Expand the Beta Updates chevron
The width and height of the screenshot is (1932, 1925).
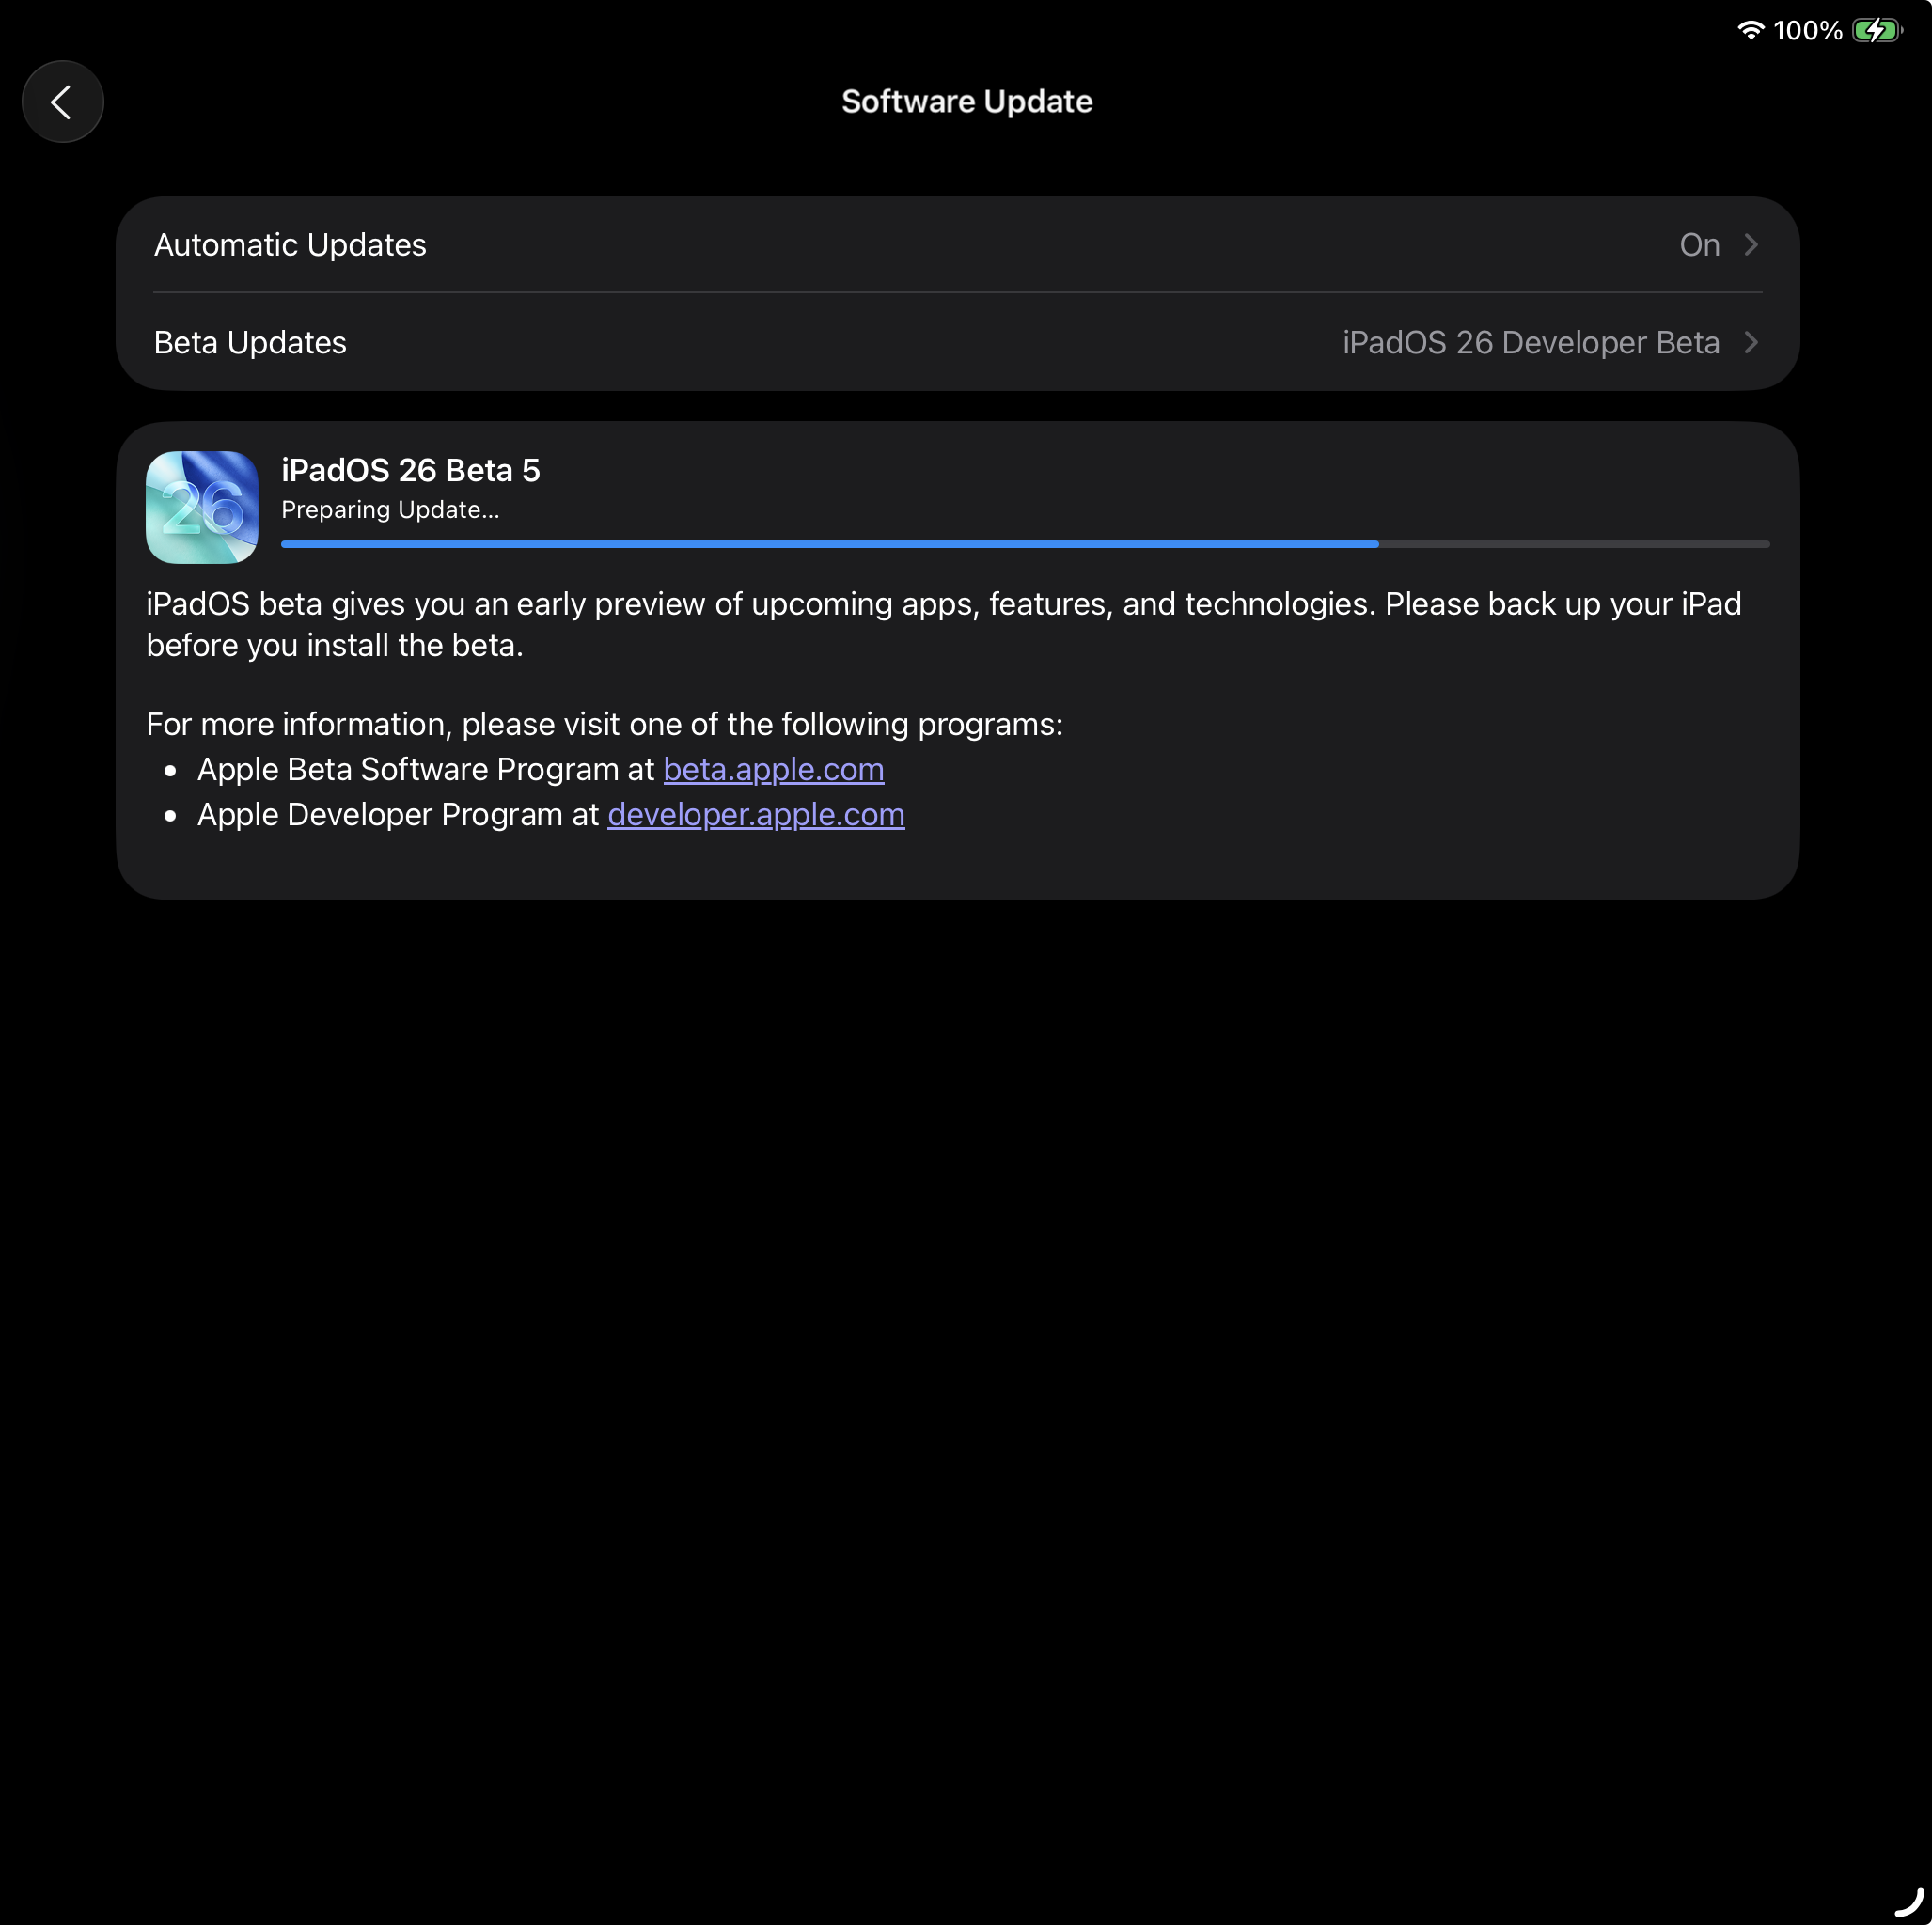(1751, 343)
